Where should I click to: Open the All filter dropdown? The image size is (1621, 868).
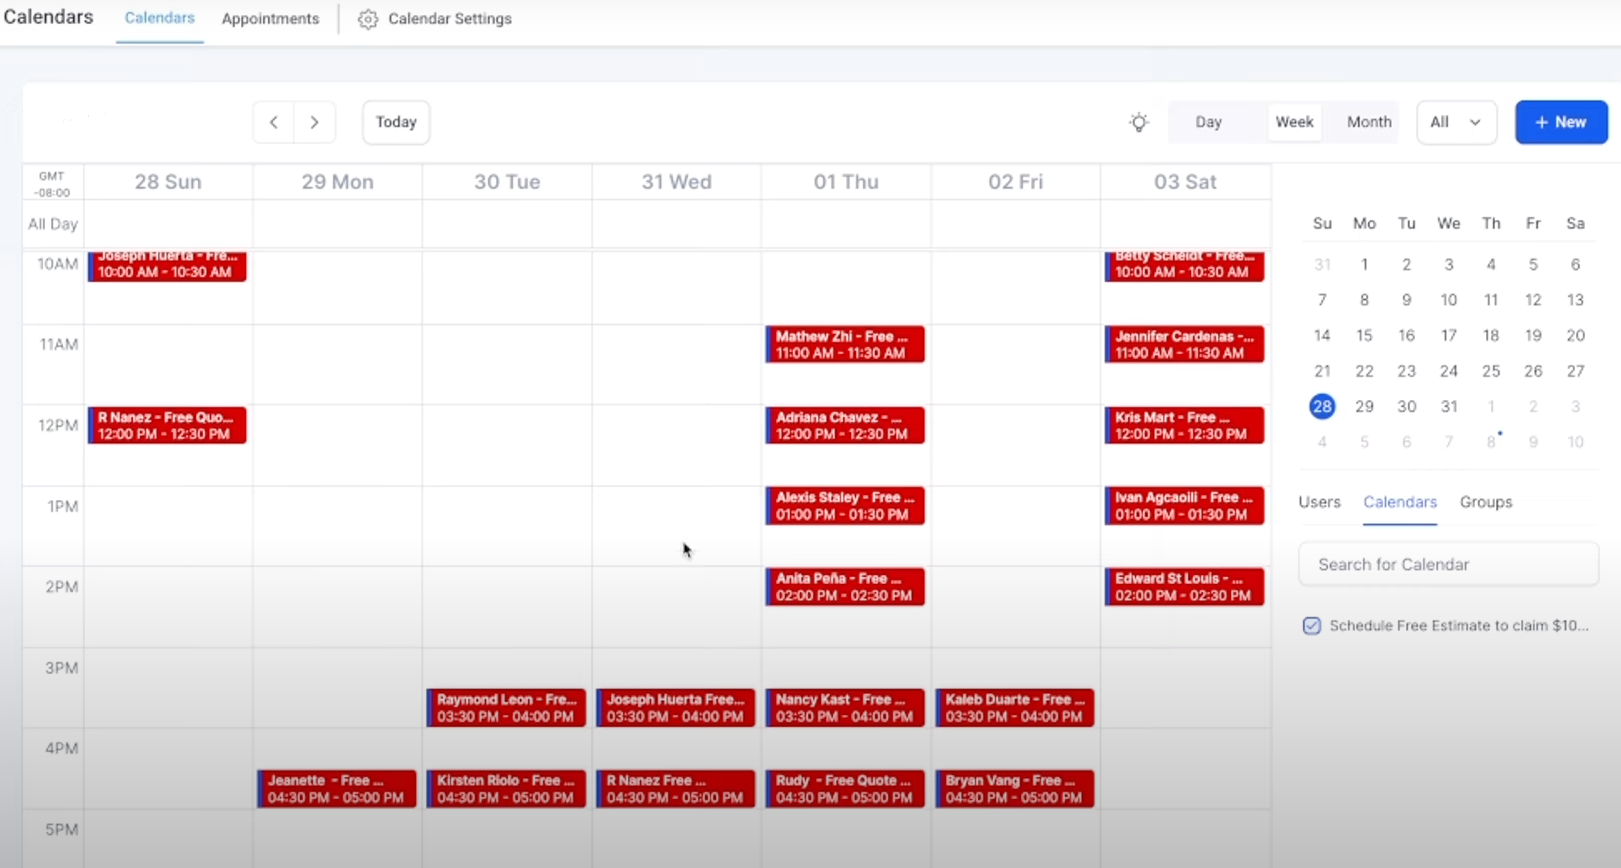pyautogui.click(x=1455, y=122)
